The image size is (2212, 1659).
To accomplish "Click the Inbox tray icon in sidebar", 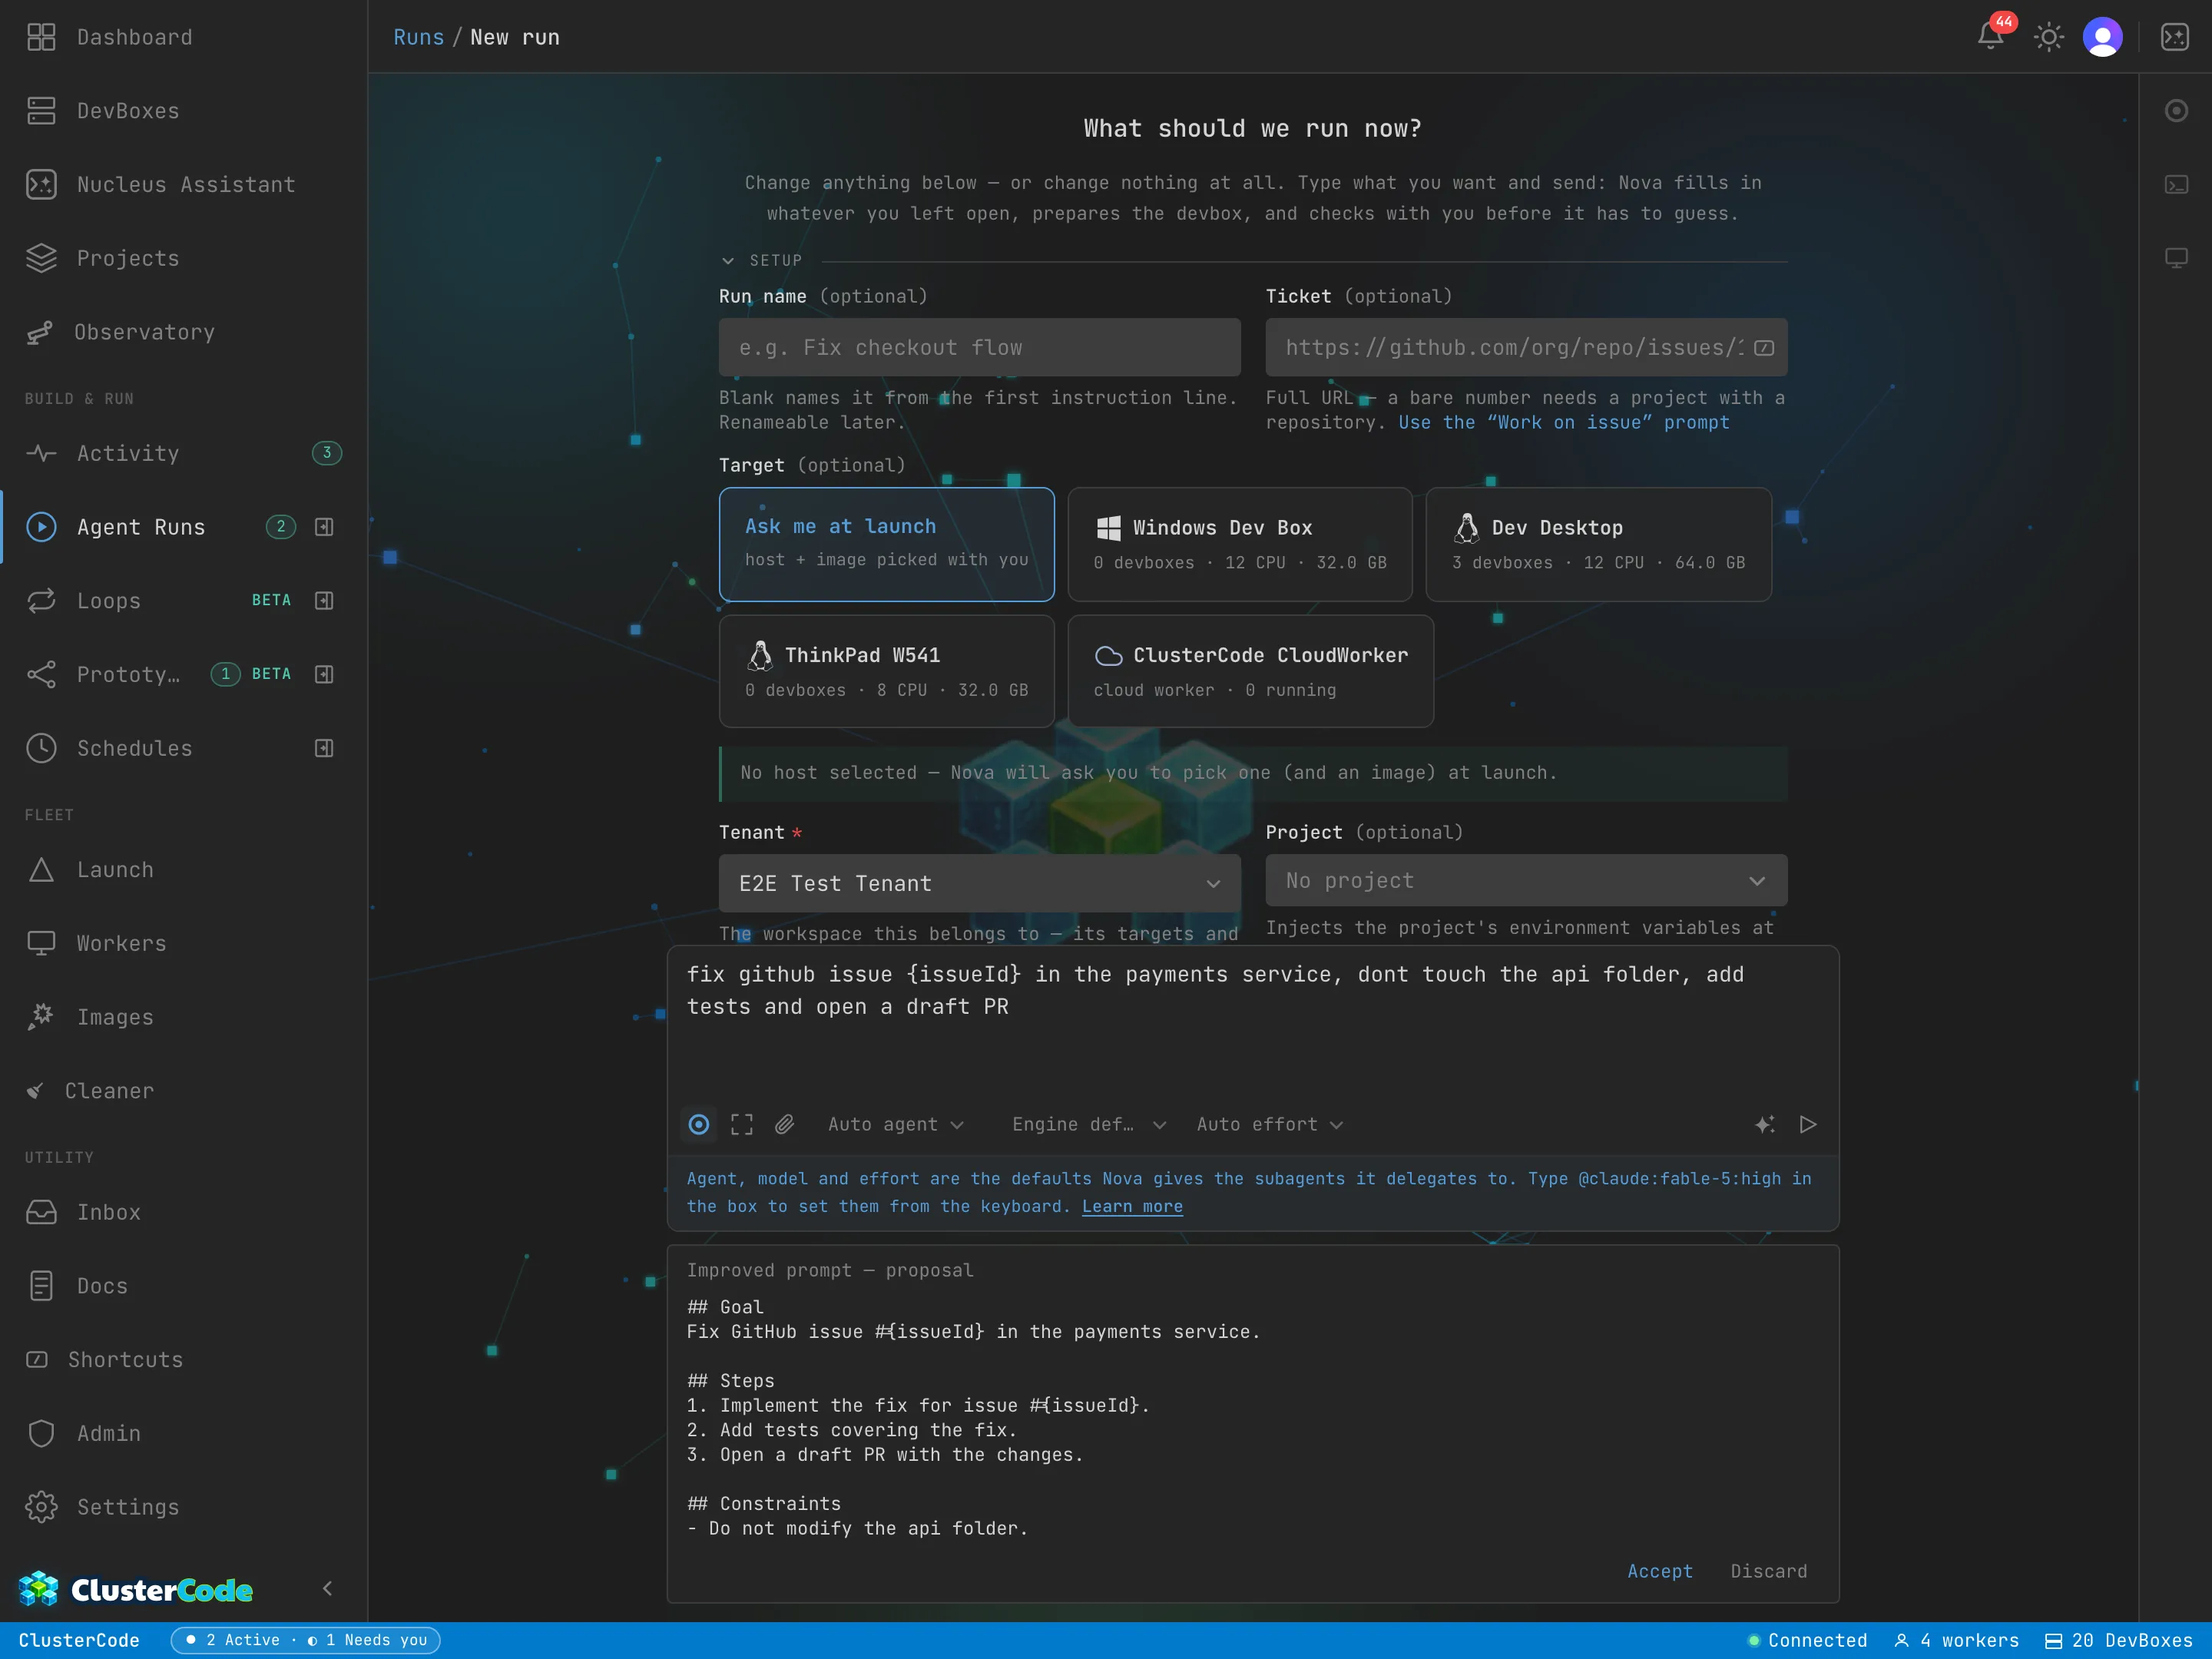I will (x=41, y=1212).
